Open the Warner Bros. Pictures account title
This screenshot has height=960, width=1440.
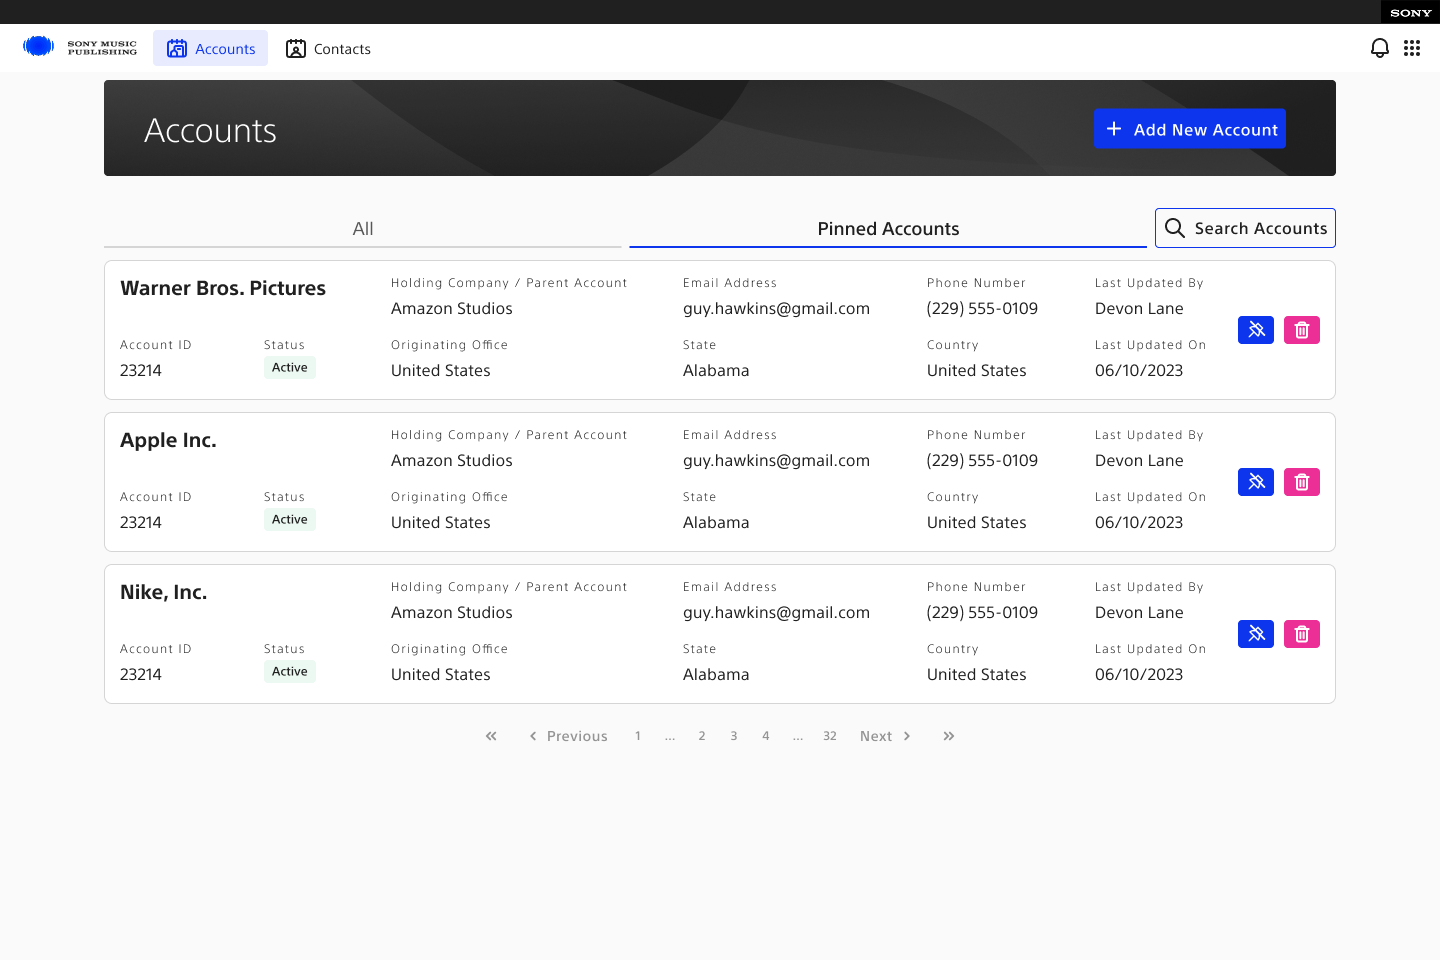point(223,289)
